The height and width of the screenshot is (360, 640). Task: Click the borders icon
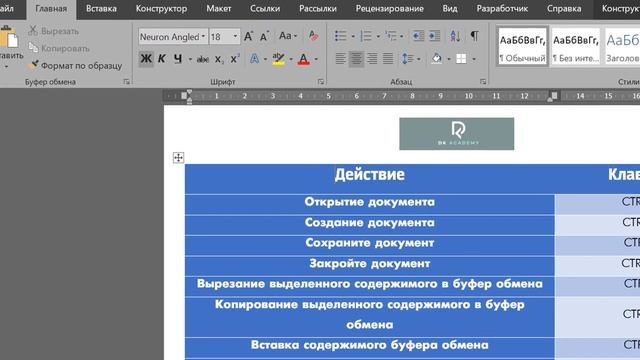click(x=461, y=59)
